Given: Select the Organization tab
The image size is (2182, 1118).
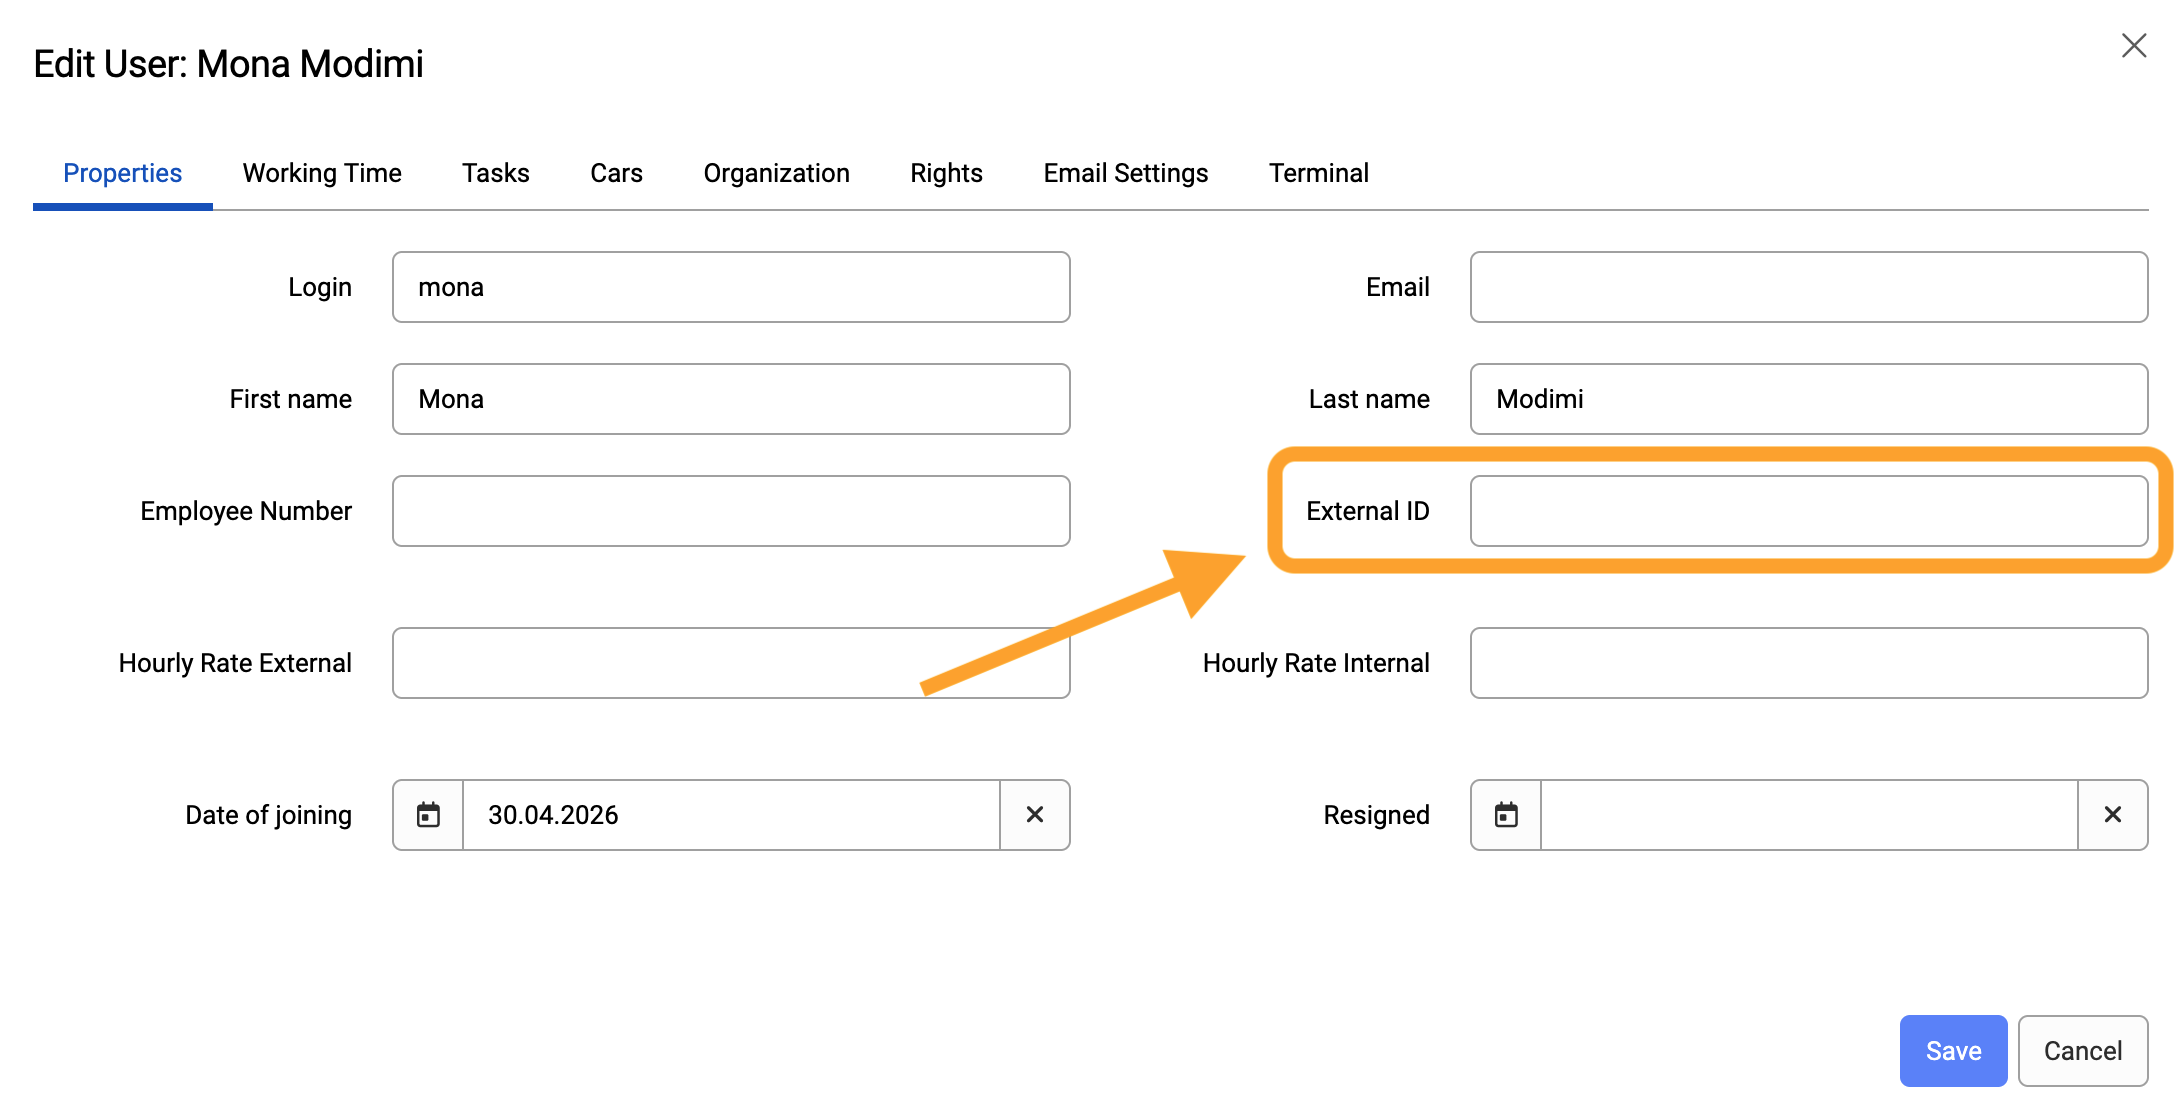Looking at the screenshot, I should [777, 173].
